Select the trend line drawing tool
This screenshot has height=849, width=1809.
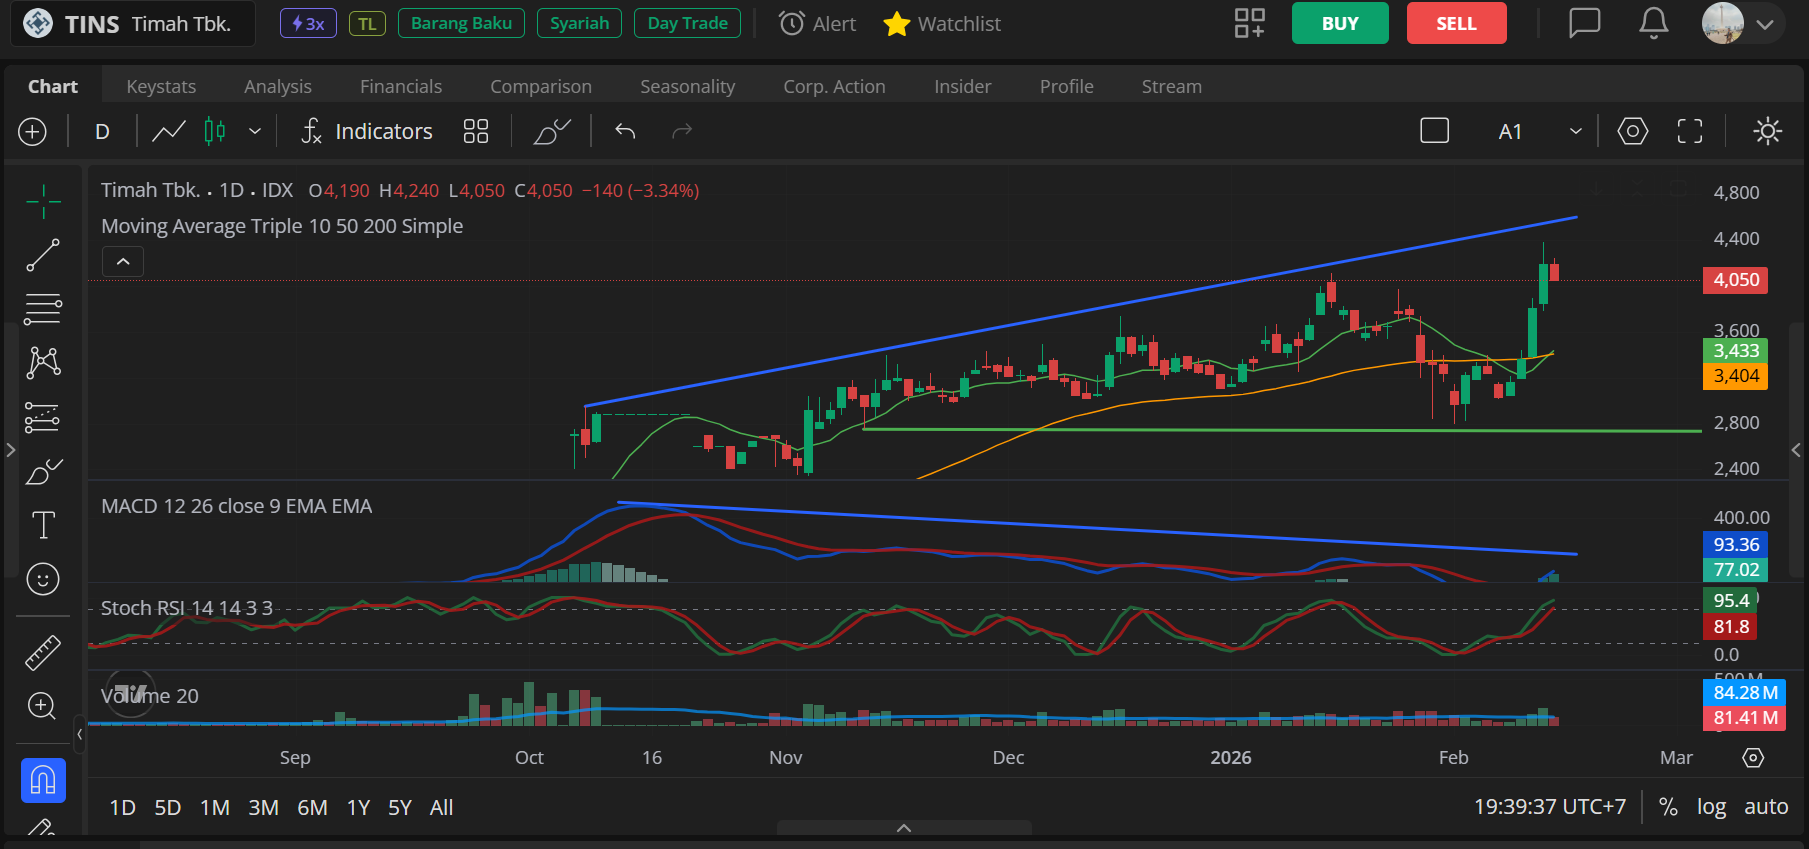43,255
